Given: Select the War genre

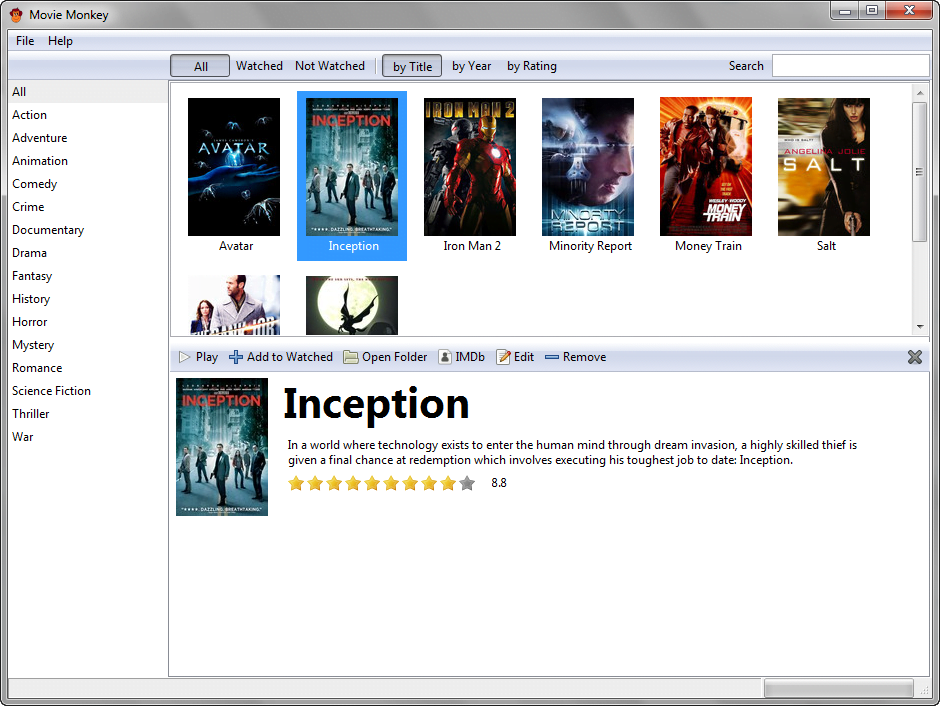Looking at the screenshot, I should pyautogui.click(x=88, y=437).
